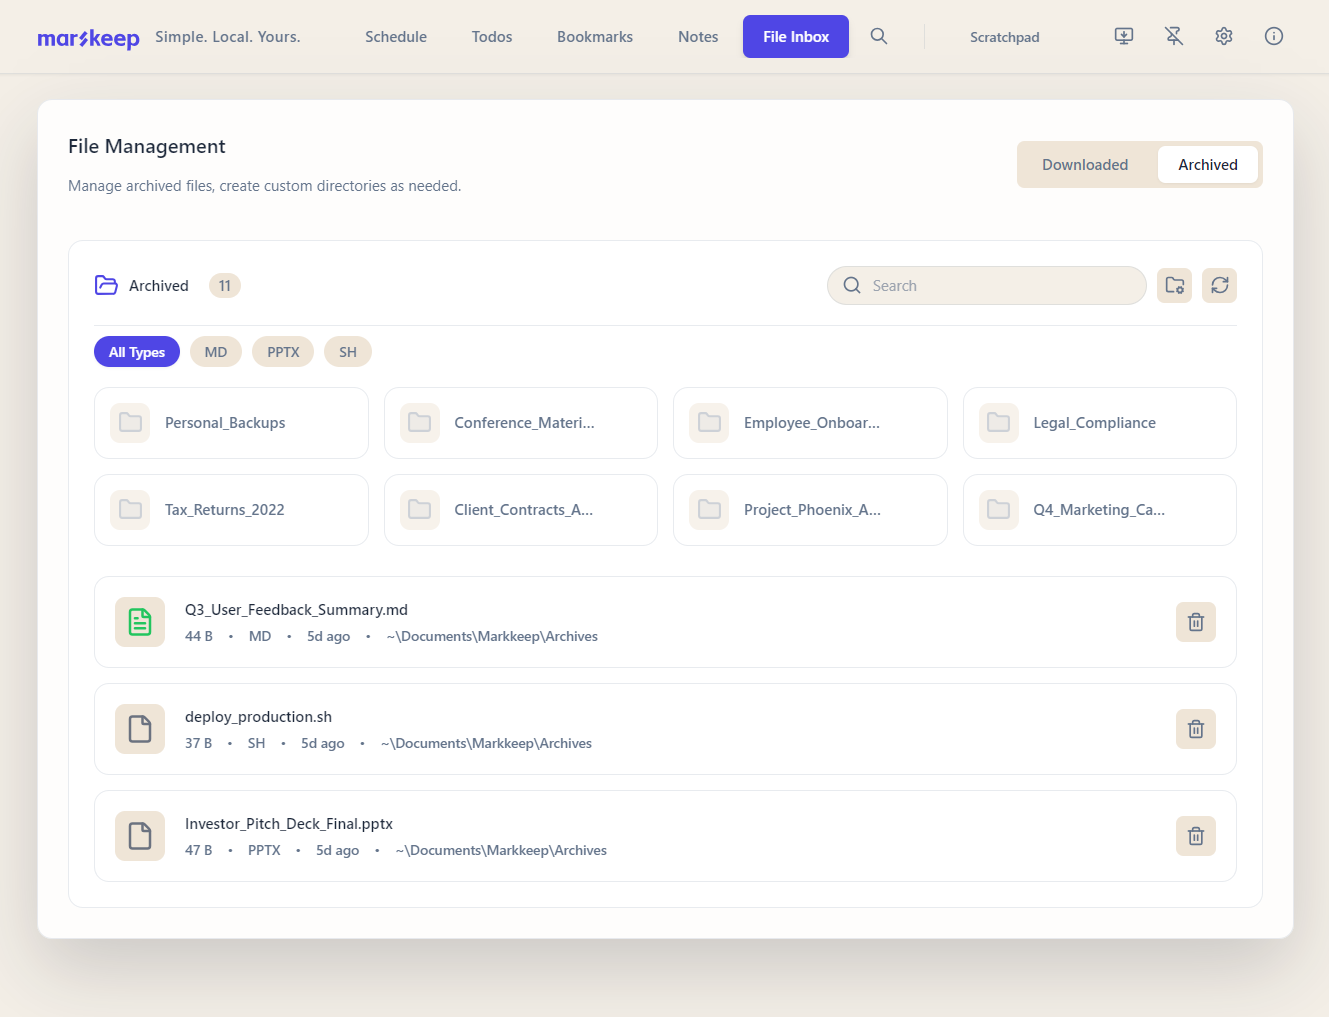
Task: Click the info circle icon
Action: click(1274, 36)
